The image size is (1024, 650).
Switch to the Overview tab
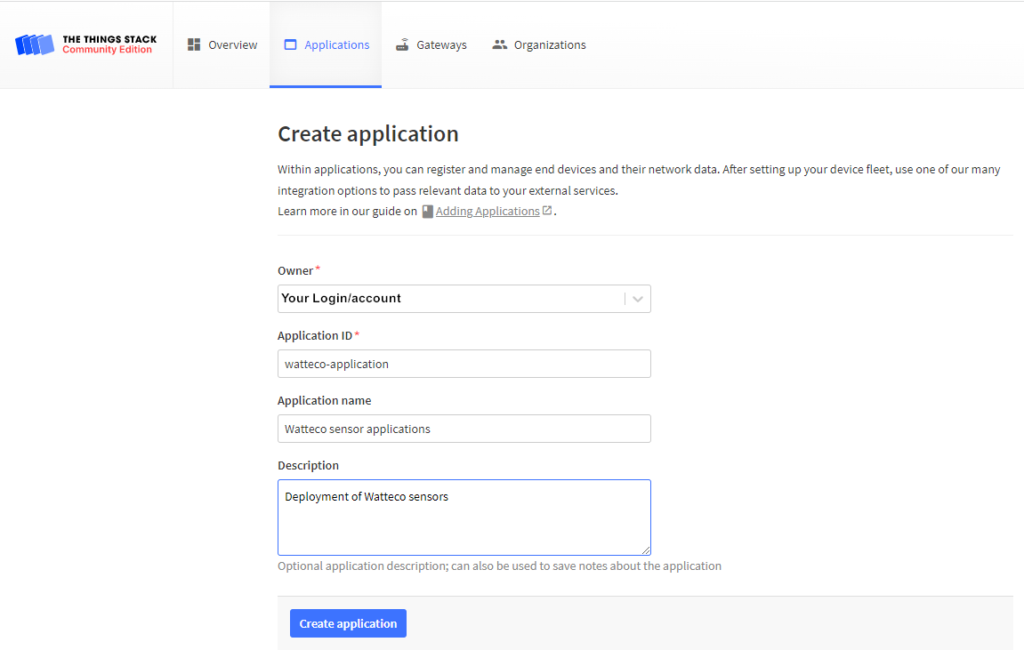point(232,45)
